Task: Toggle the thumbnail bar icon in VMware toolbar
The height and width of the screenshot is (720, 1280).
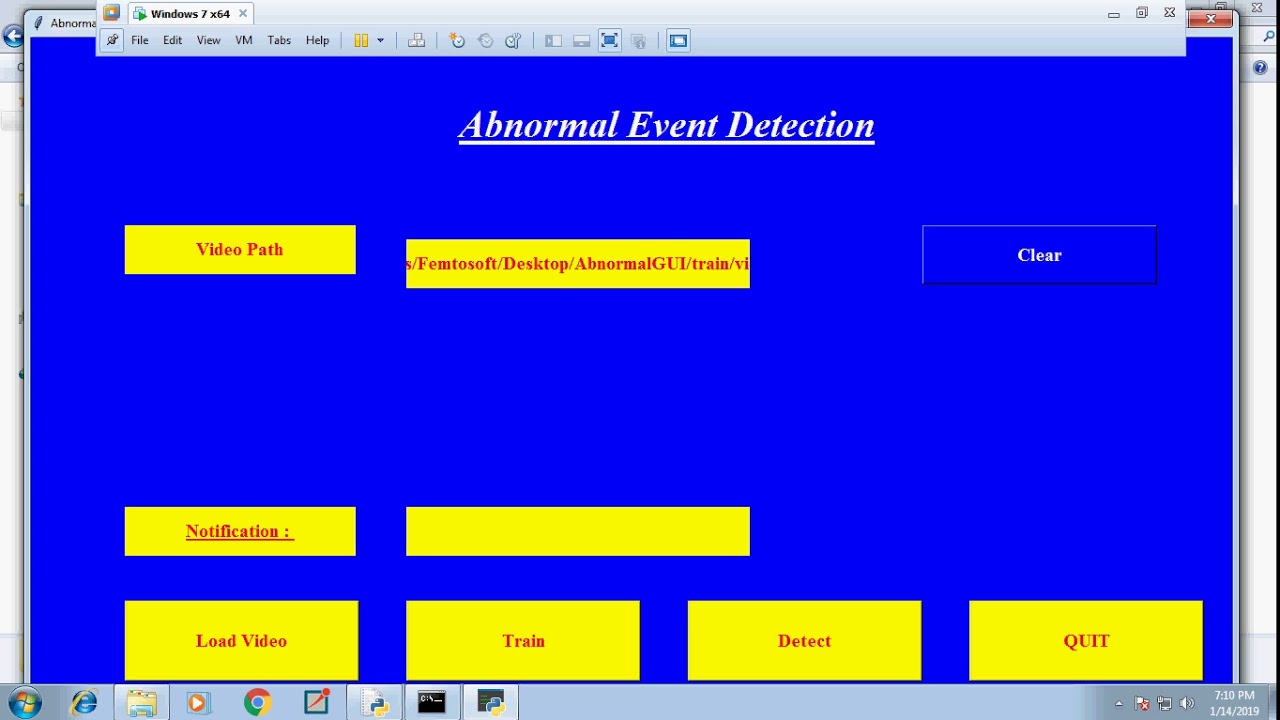Action: (581, 41)
